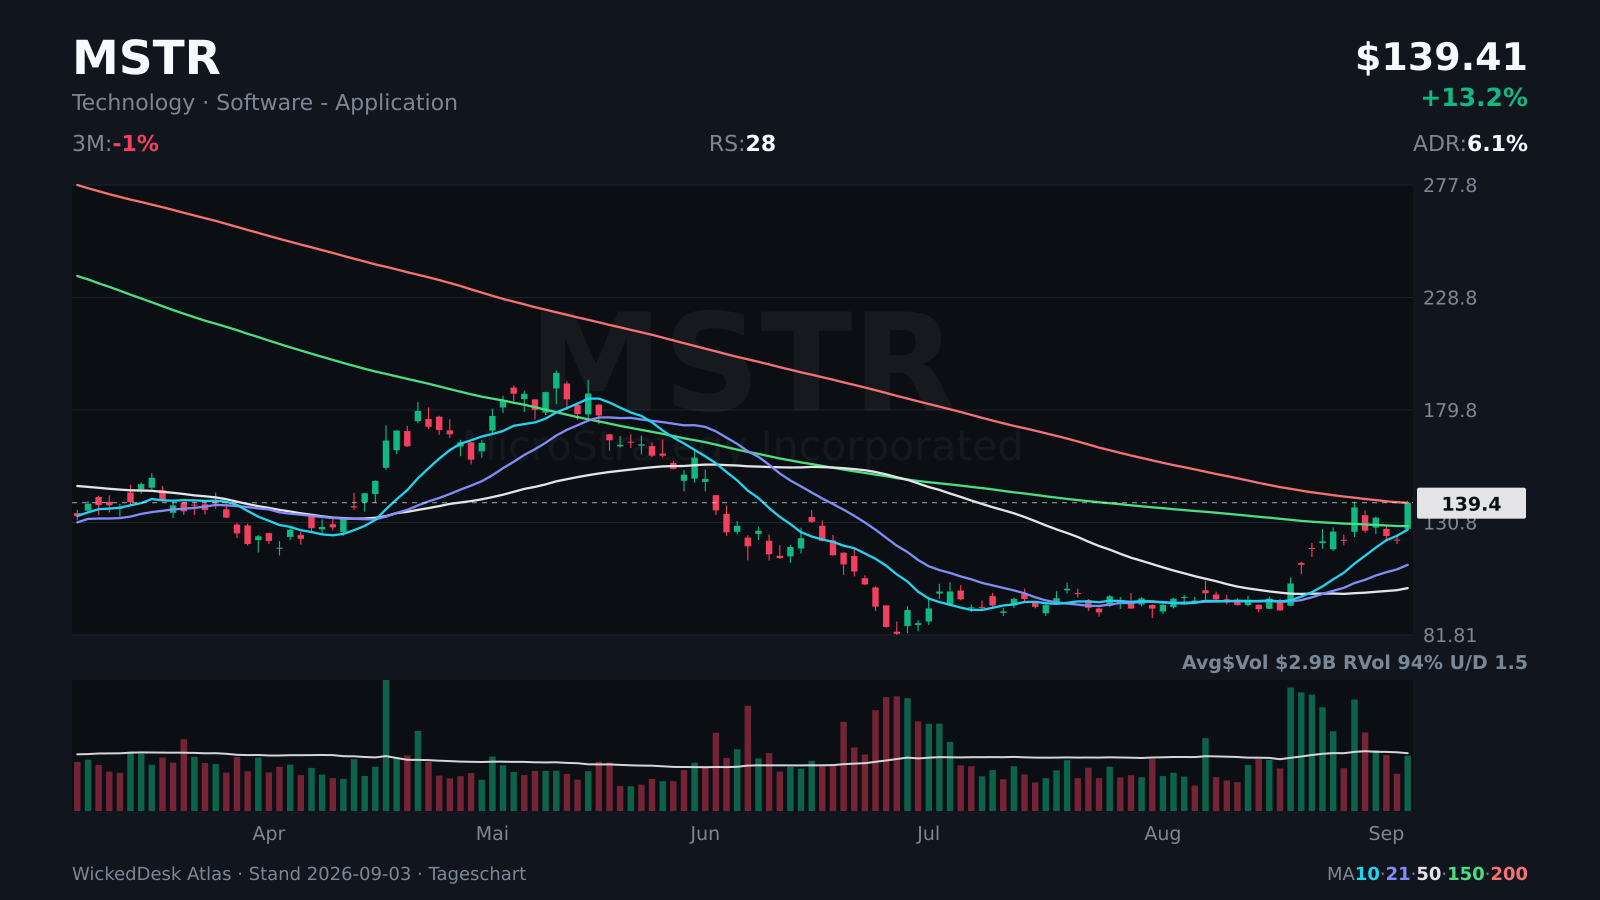Click the MA 50 legend entry
Screen dimensions: 1600x900
pyautogui.click(x=1429, y=874)
